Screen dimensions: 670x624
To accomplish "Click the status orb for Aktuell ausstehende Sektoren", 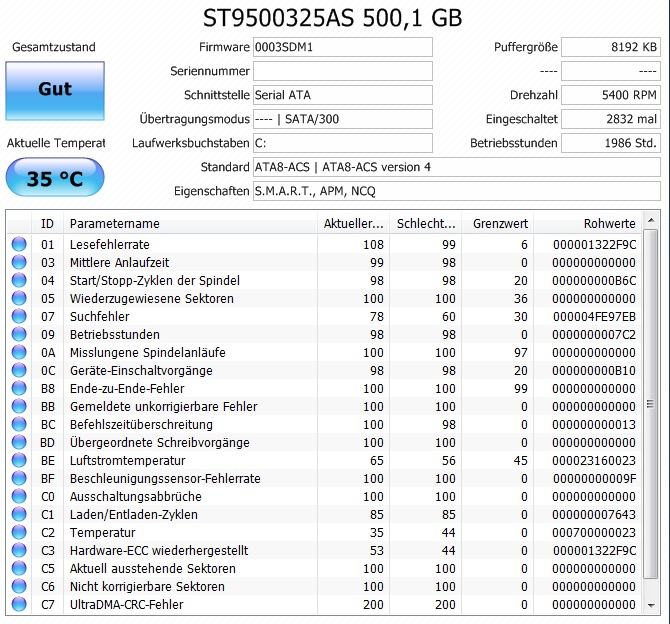I will point(19,568).
